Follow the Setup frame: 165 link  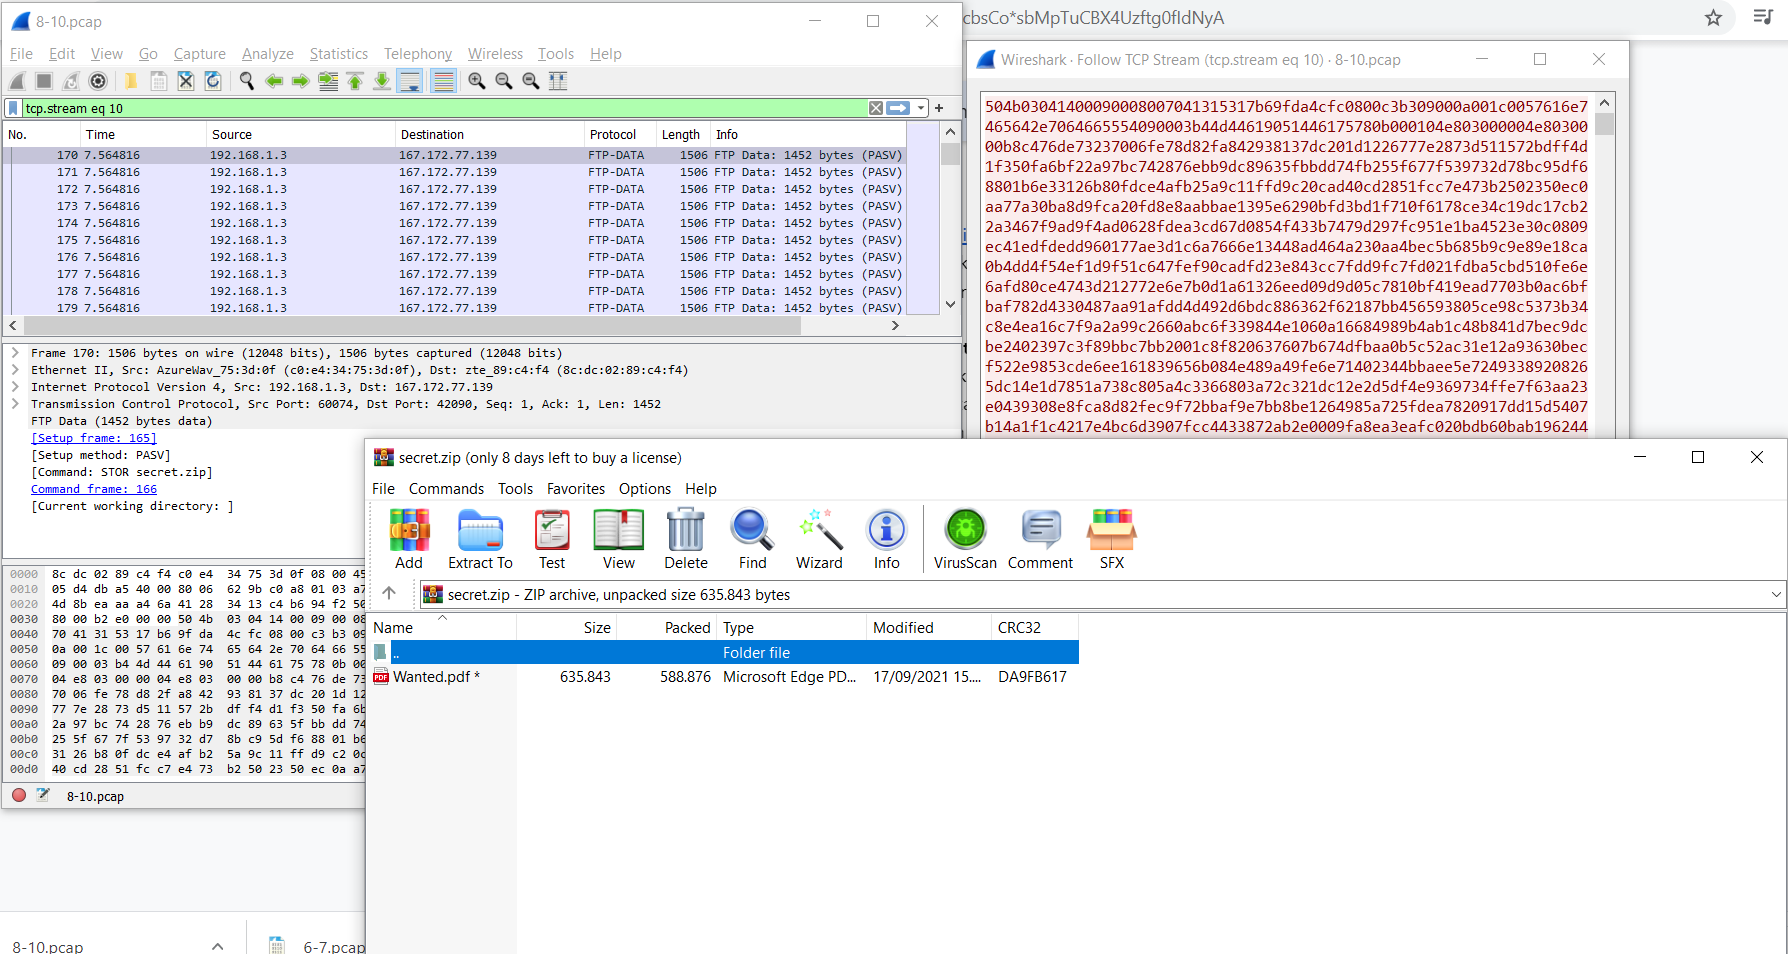94,438
